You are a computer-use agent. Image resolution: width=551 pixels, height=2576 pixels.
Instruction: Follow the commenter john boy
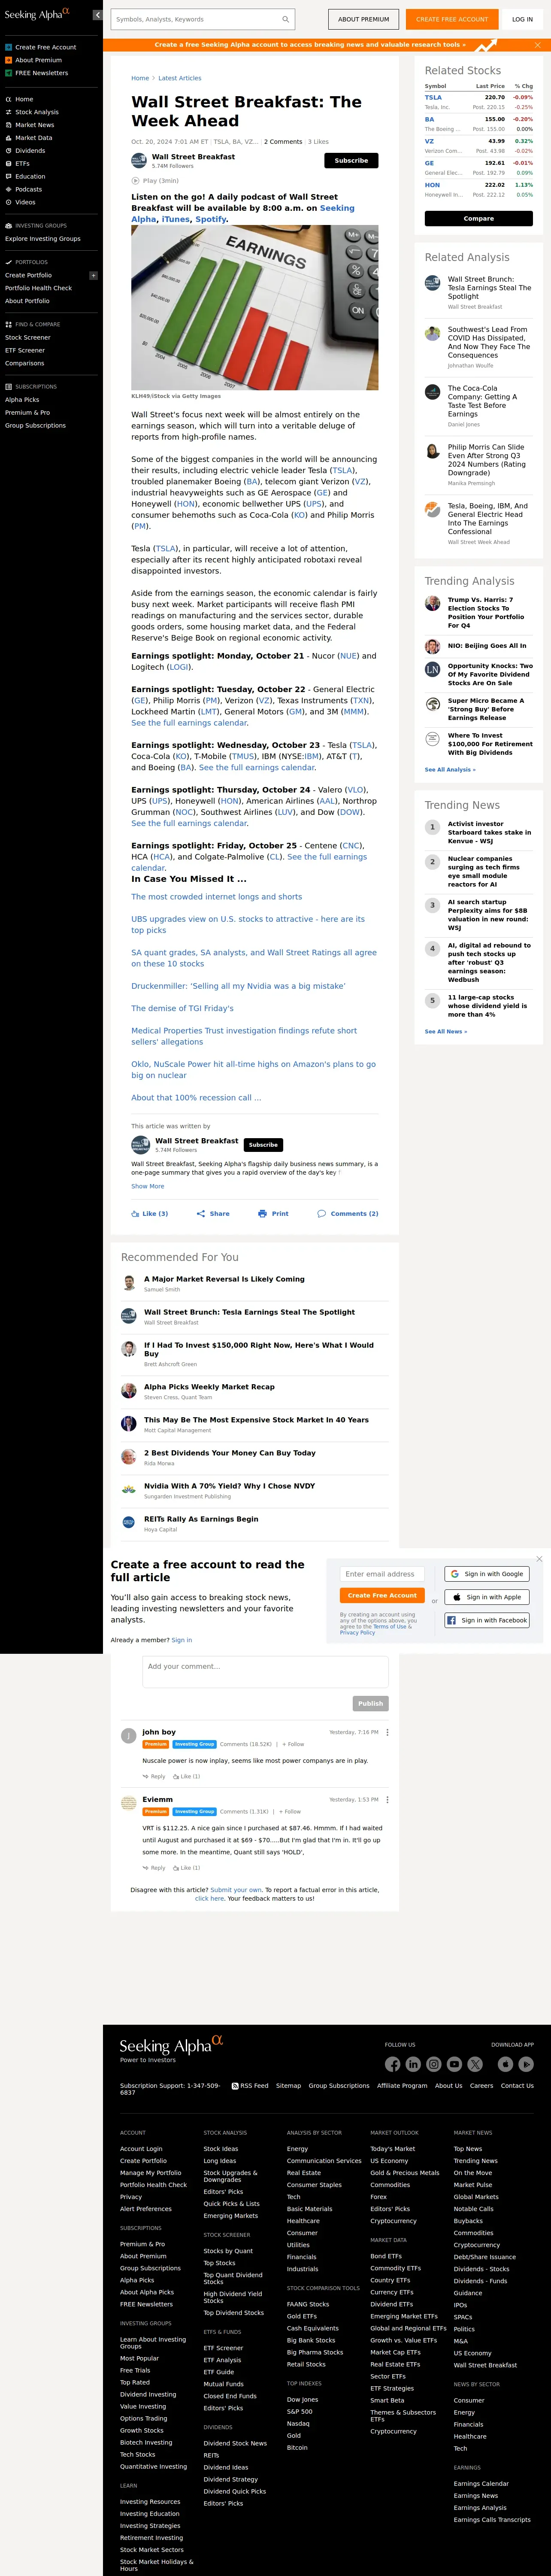pos(293,1744)
